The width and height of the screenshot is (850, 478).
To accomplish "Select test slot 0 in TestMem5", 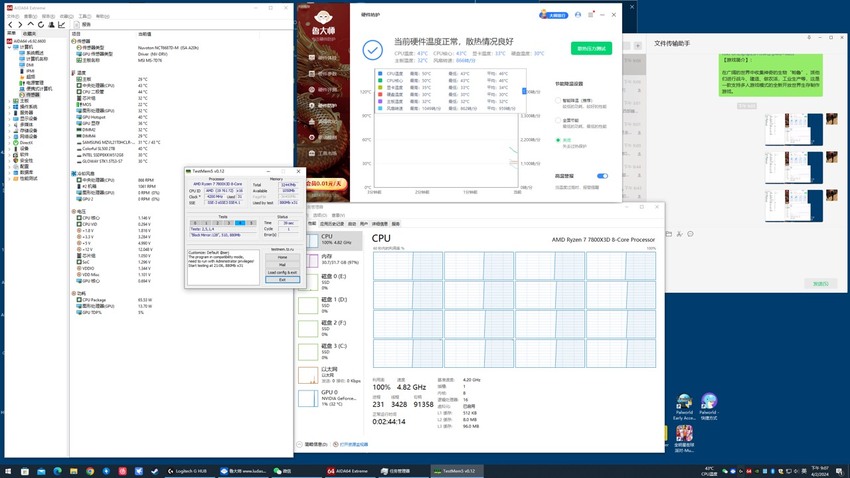I will coord(195,223).
